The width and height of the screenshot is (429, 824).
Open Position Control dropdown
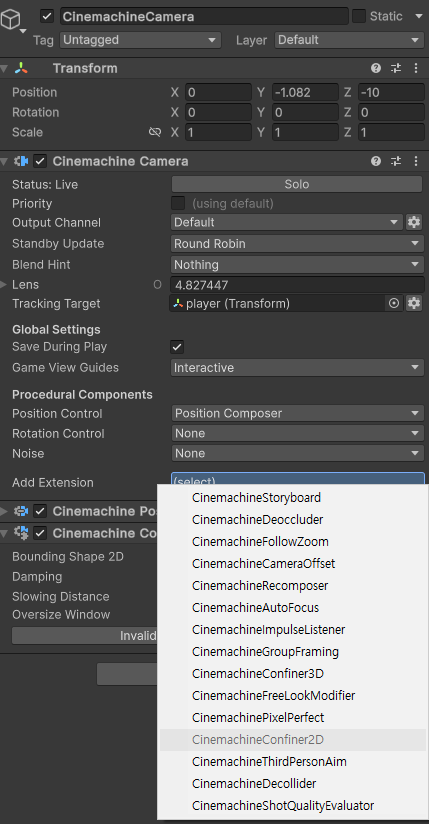tap(297, 414)
